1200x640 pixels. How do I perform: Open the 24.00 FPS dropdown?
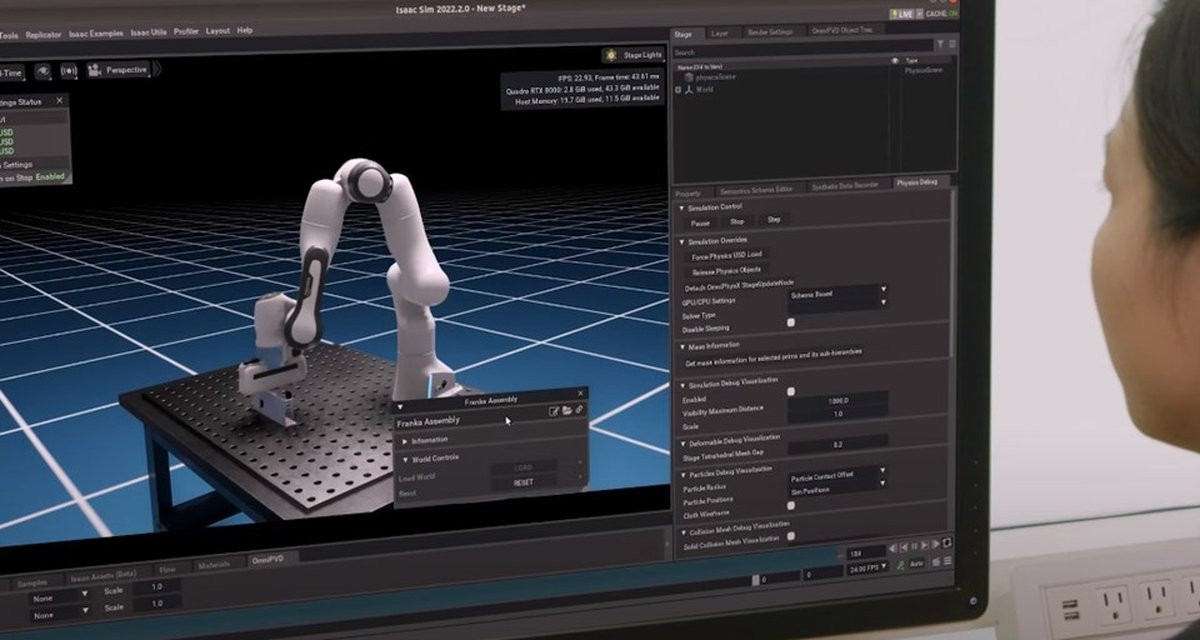867,568
